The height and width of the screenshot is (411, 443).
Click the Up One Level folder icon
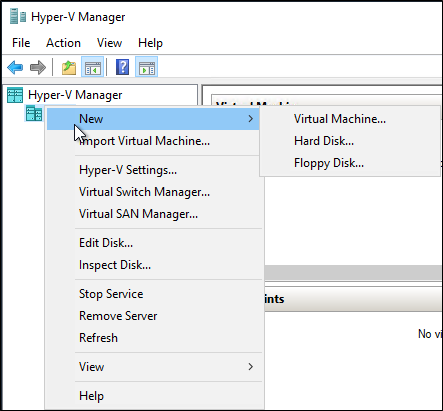pos(69,68)
